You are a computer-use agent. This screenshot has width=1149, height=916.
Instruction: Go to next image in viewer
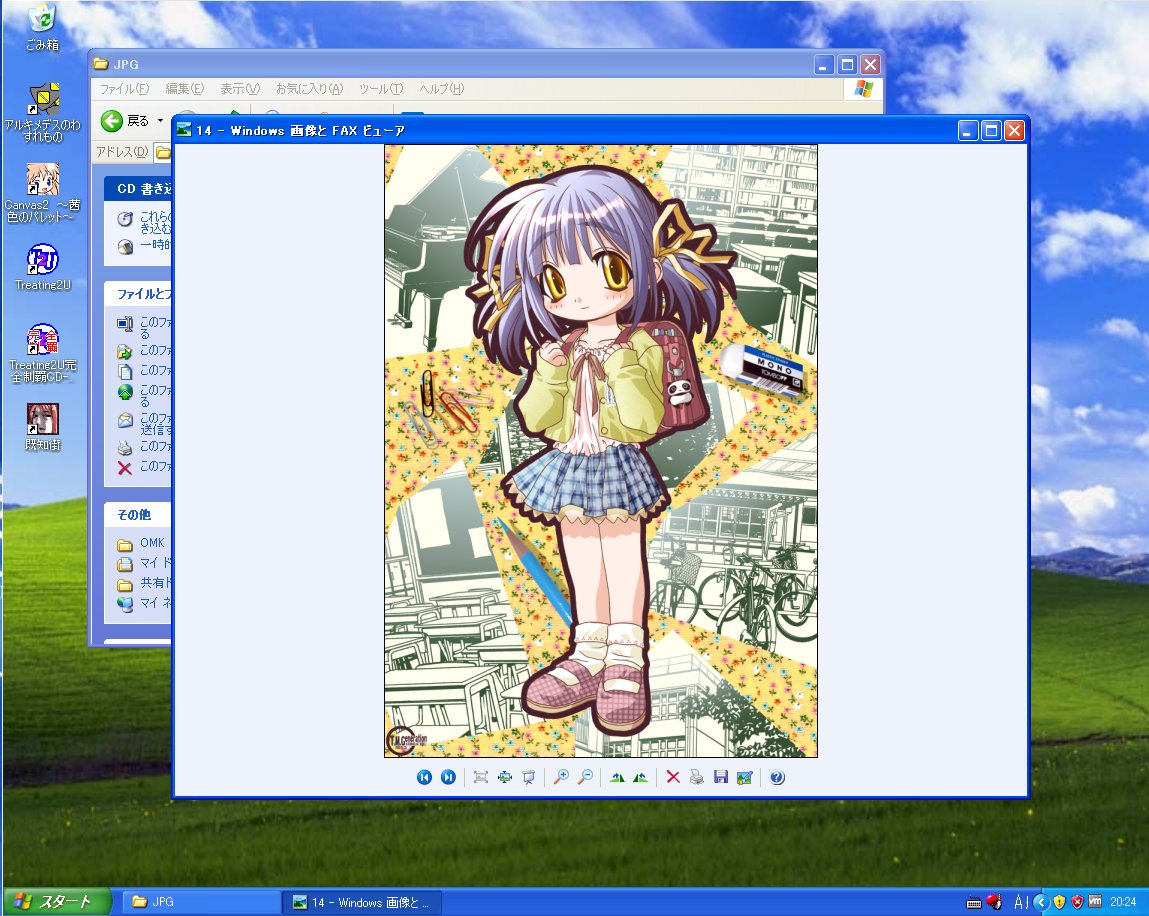[x=448, y=777]
